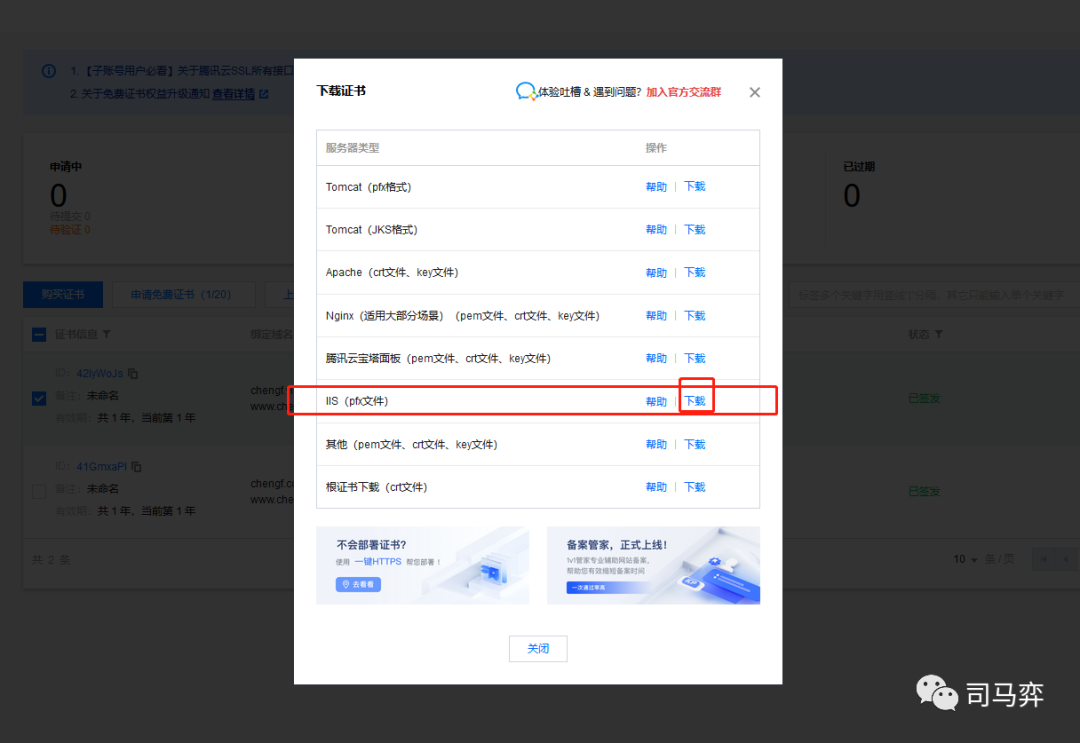Click 购买证书 button in the background page
The height and width of the screenshot is (743, 1080).
(63, 295)
